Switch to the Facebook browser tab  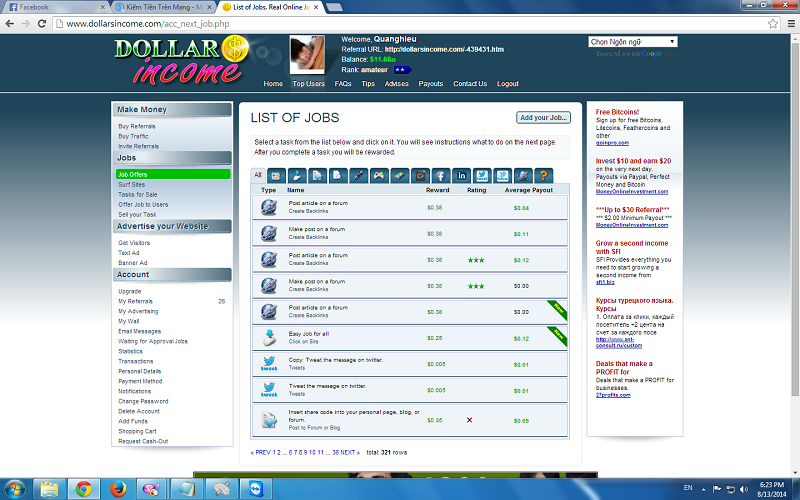pos(55,7)
